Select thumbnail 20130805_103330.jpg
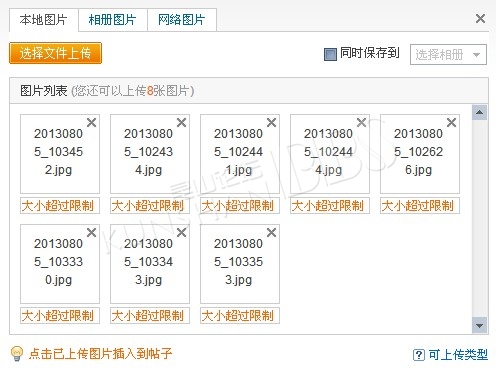The width and height of the screenshot is (496, 373). point(60,264)
